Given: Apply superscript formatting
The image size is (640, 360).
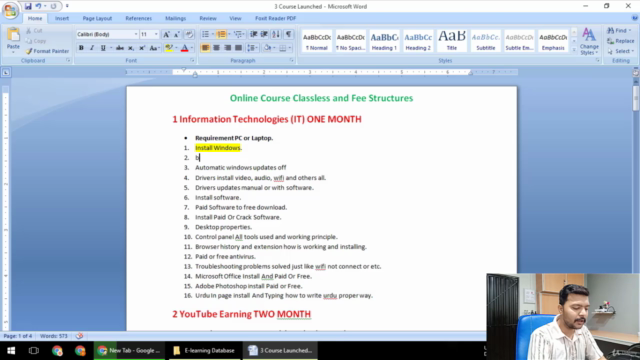Looking at the screenshot, I should click(x=142, y=48).
